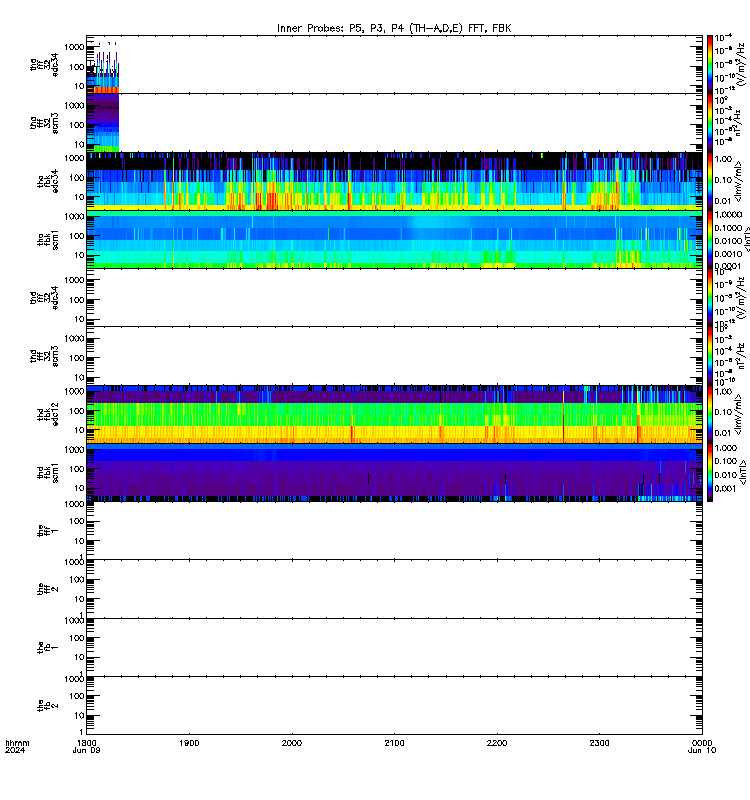Click the "hhmm 2024" axis caption
750x800 pixels.
point(17,746)
